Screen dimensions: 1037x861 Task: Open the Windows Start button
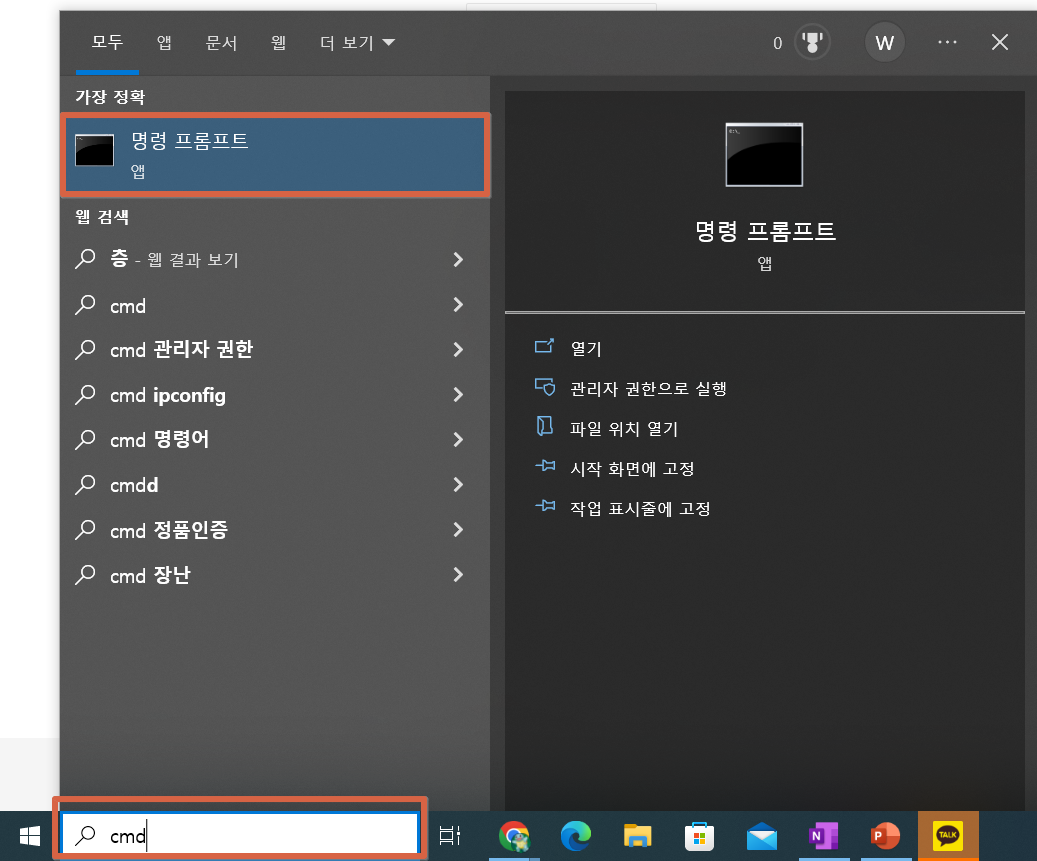[x=30, y=836]
